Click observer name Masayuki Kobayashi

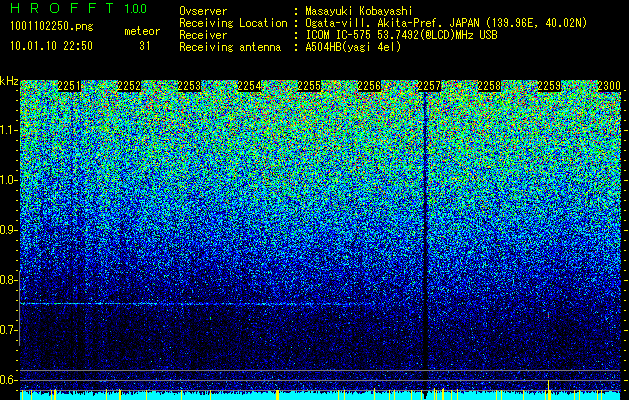pyautogui.click(x=359, y=11)
